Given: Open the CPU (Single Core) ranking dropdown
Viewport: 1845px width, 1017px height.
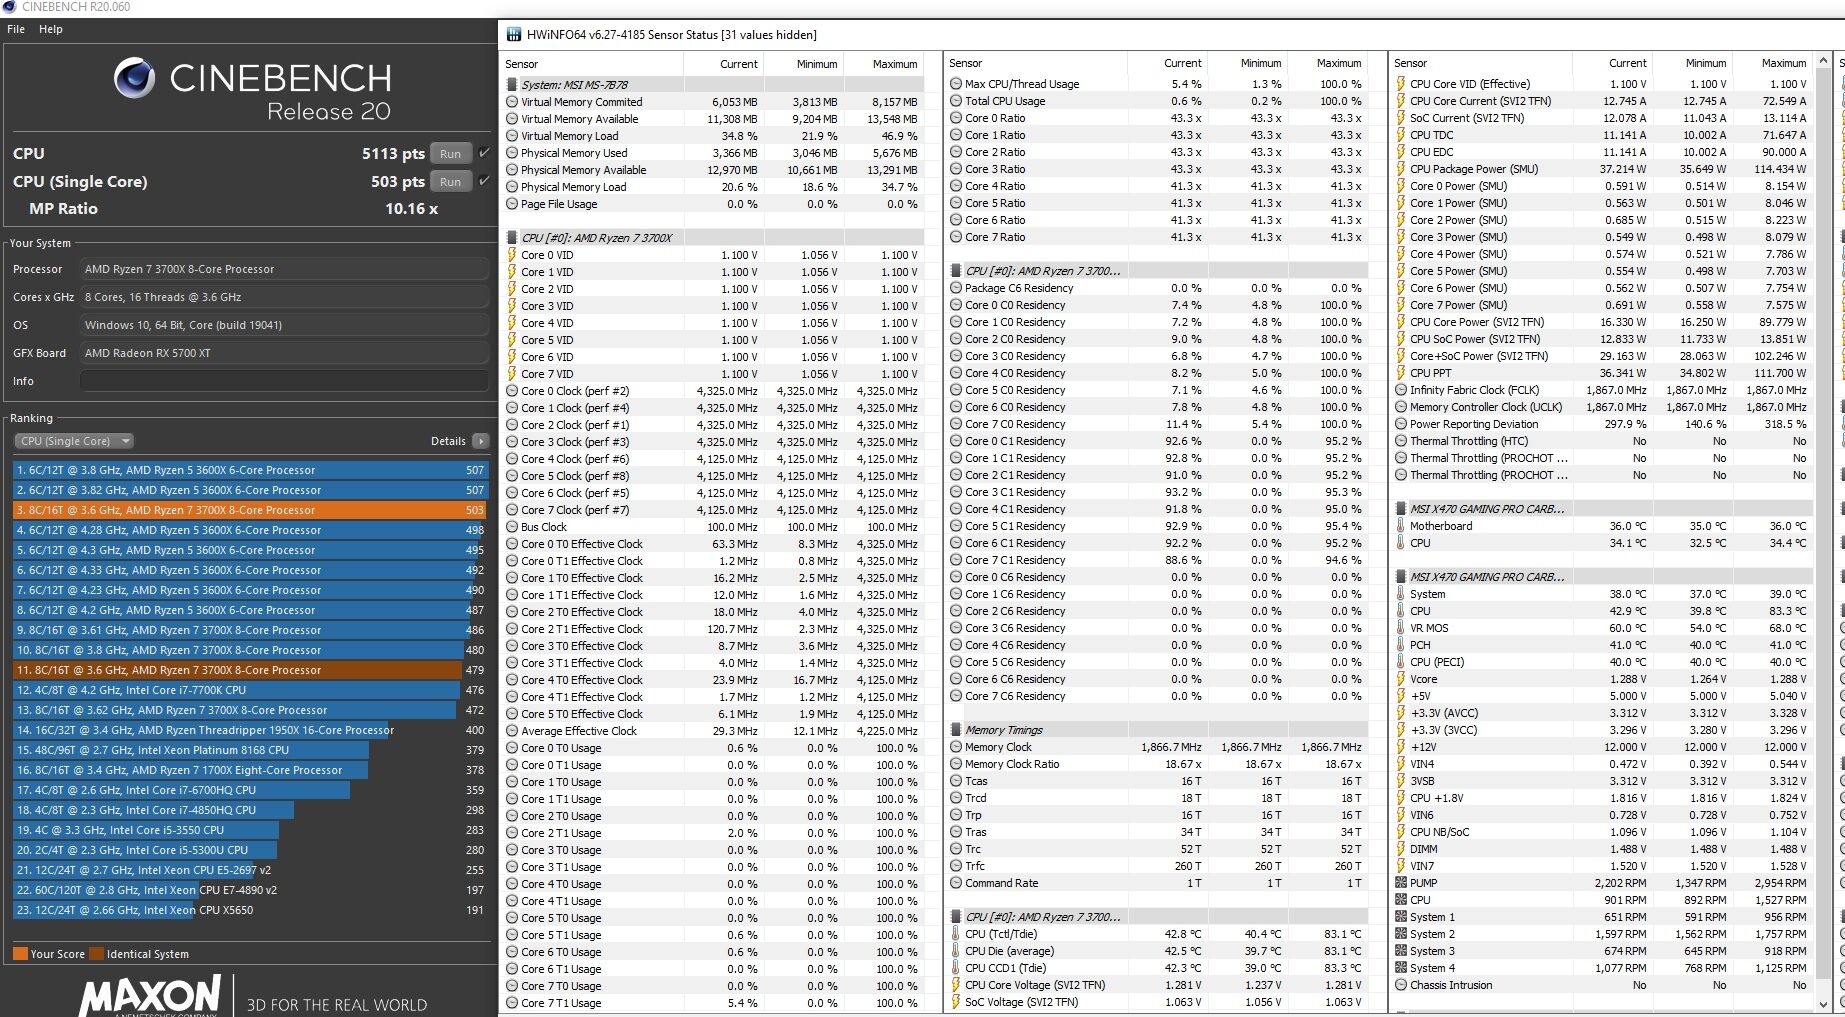Looking at the screenshot, I should pos(74,441).
